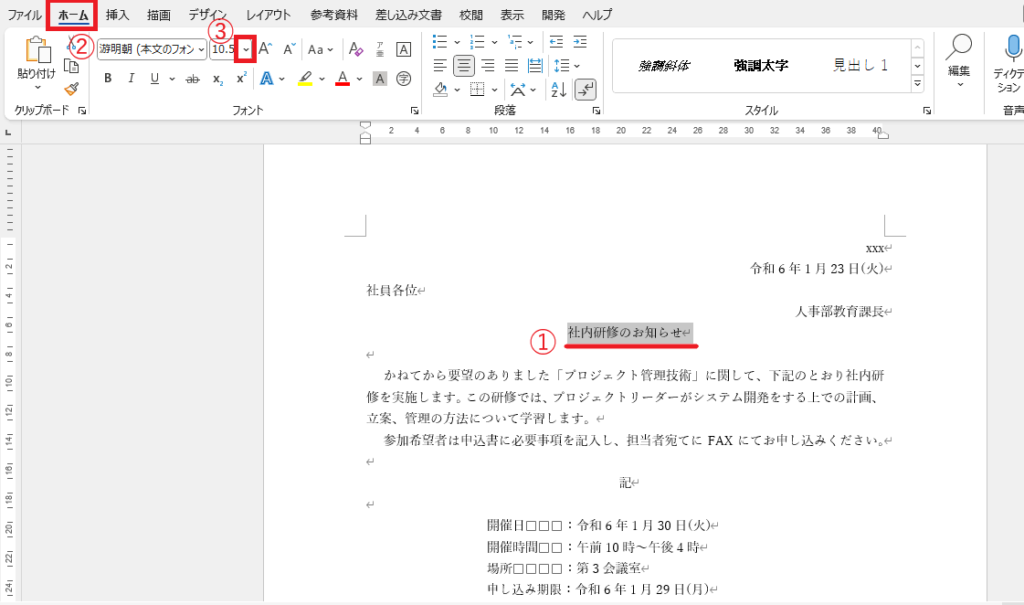The width and height of the screenshot is (1024, 605).
Task: Open the underline style dropdown arrow
Action: (x=172, y=79)
